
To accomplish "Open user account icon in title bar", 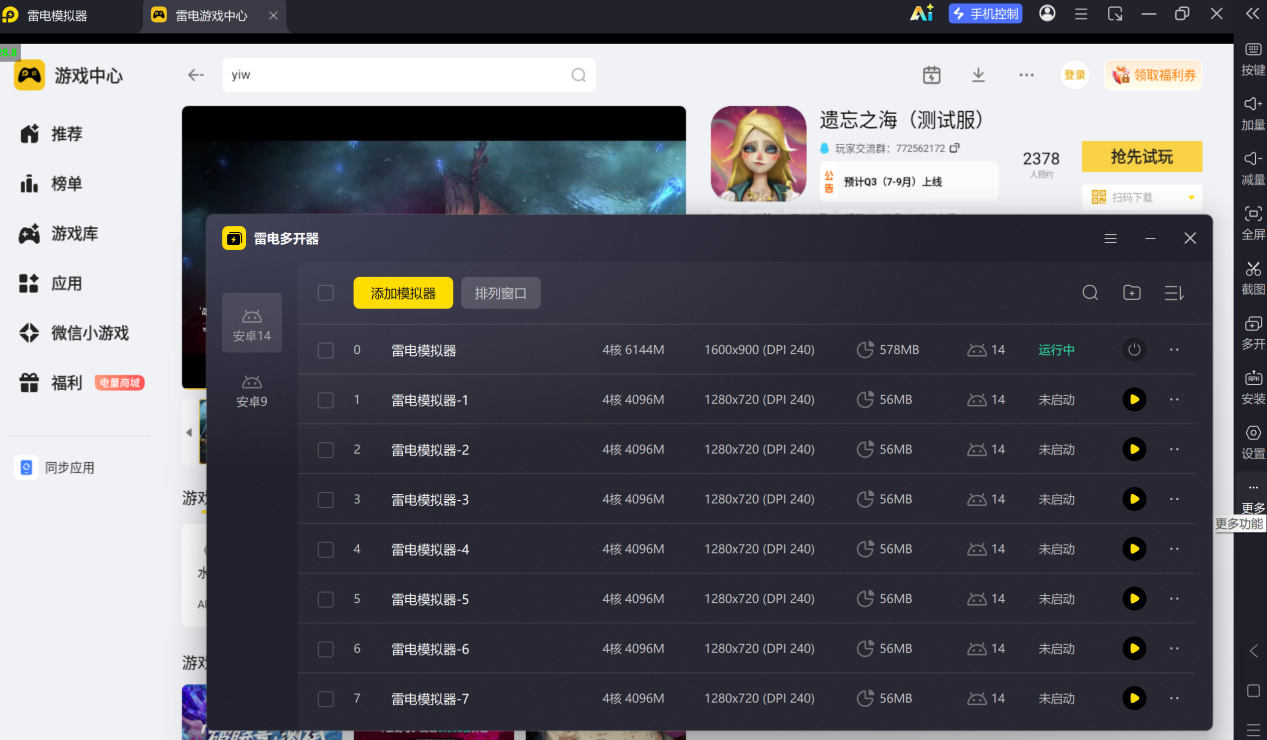I will point(1047,14).
